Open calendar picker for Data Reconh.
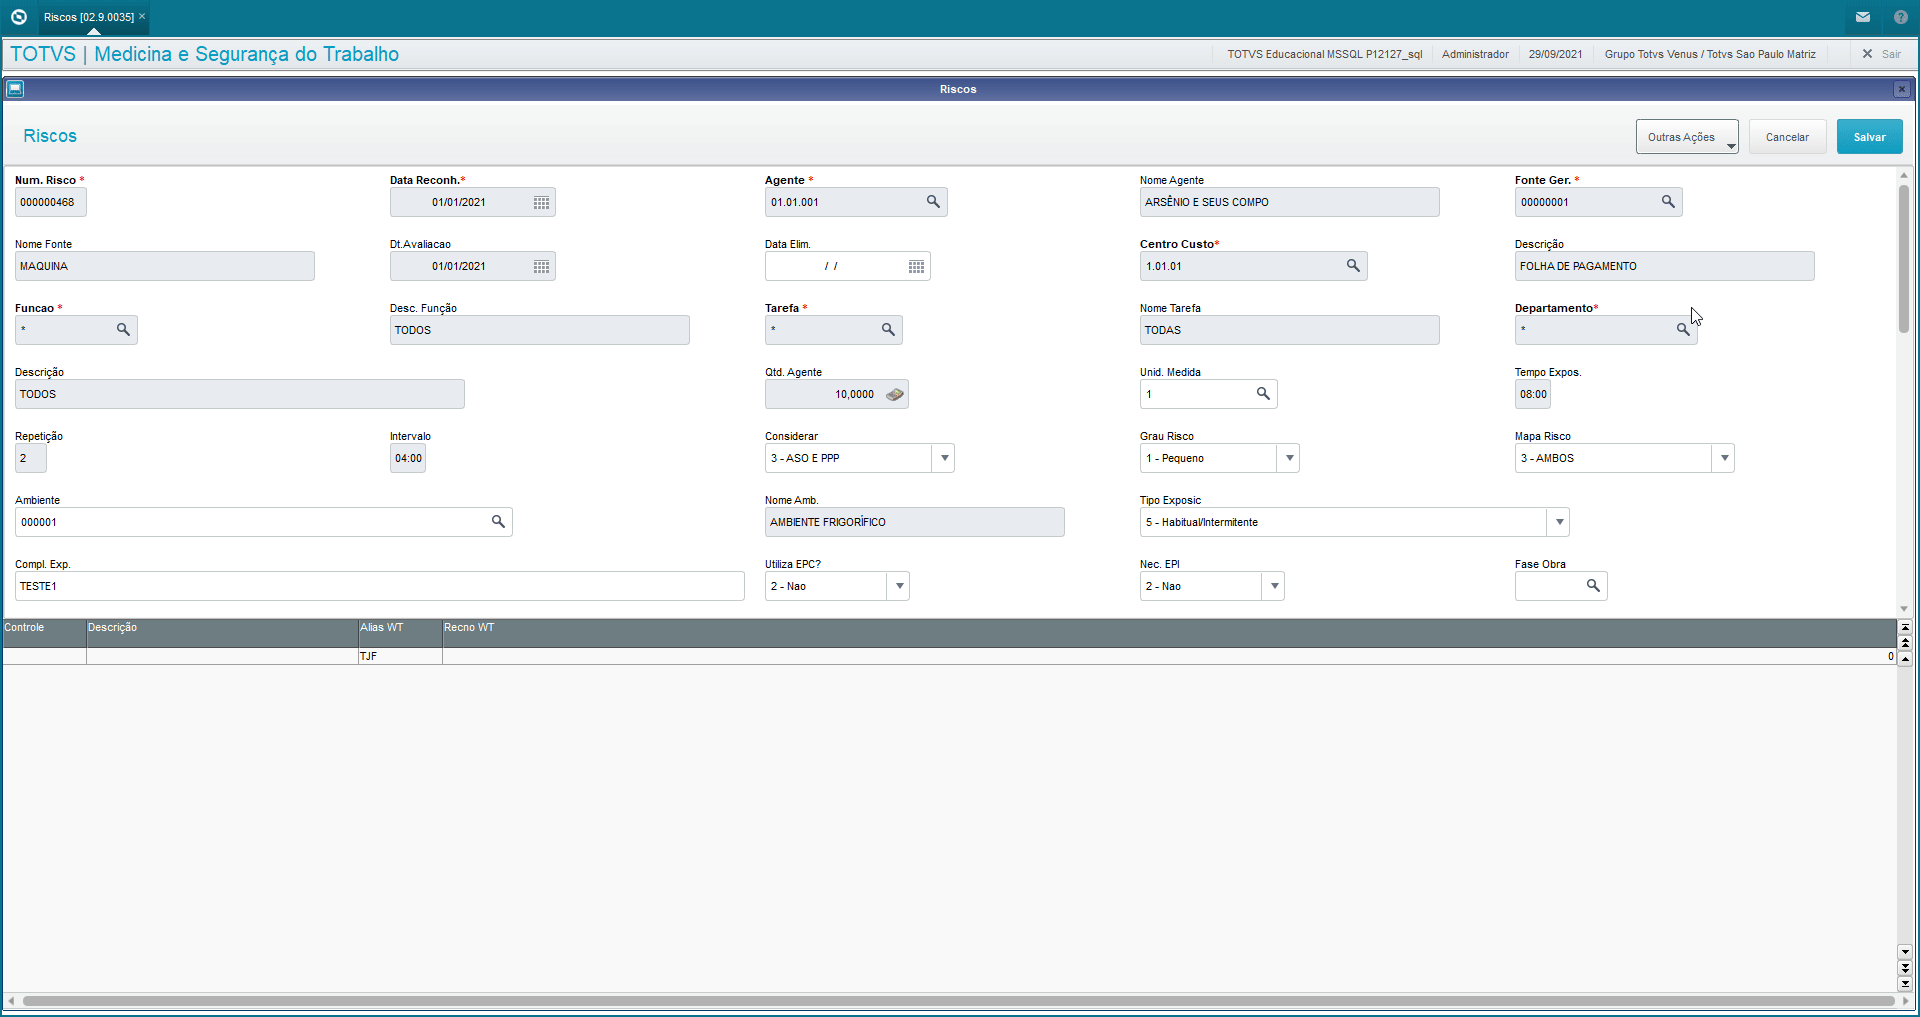Image resolution: width=1920 pixels, height=1017 pixels. point(541,203)
